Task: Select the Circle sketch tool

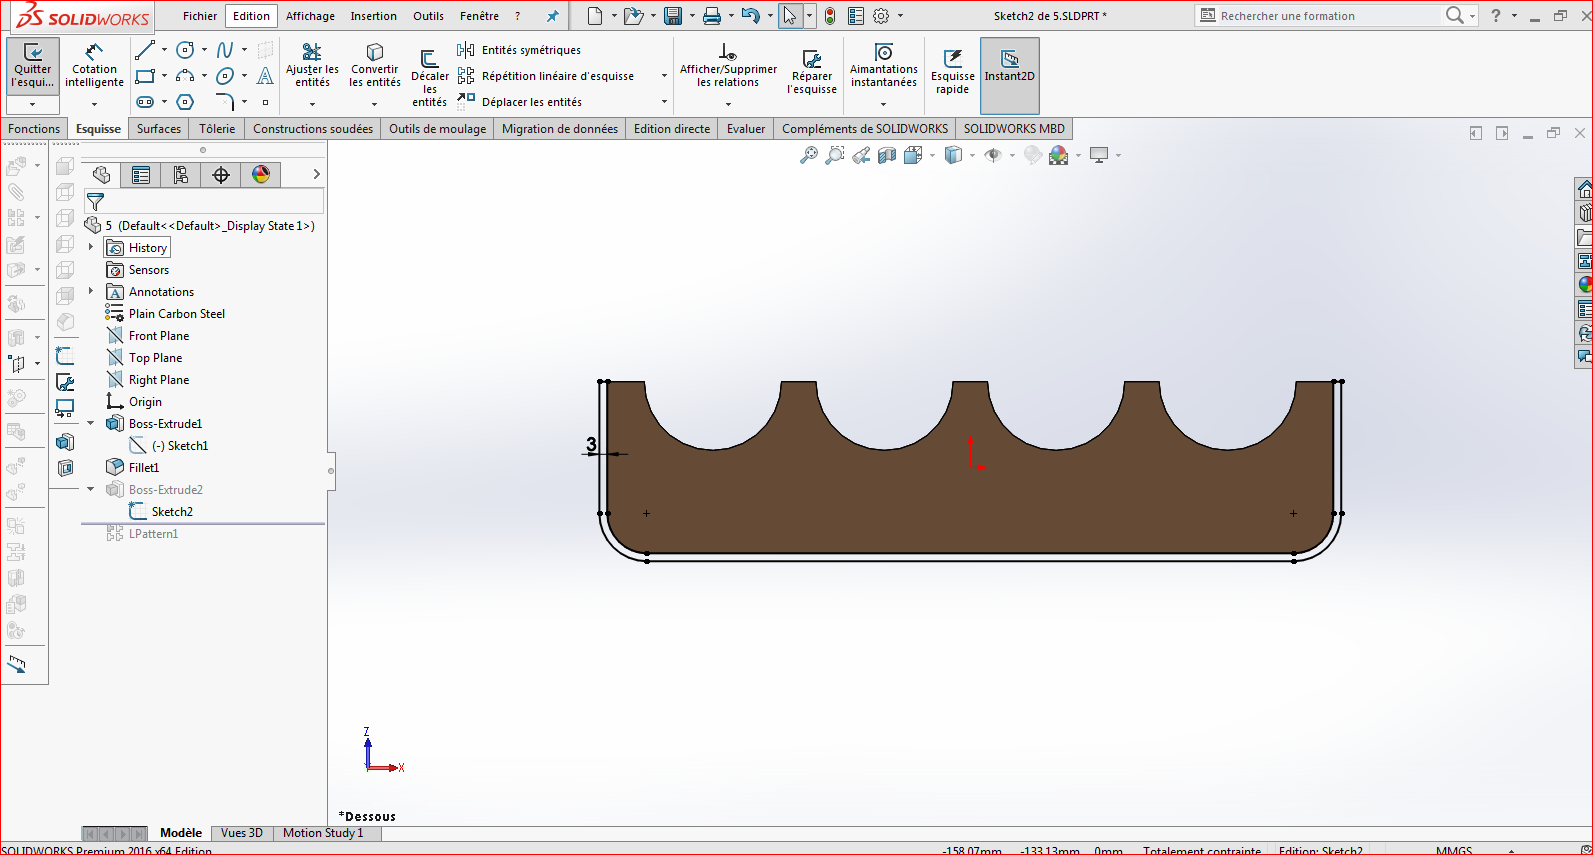Action: tap(185, 50)
